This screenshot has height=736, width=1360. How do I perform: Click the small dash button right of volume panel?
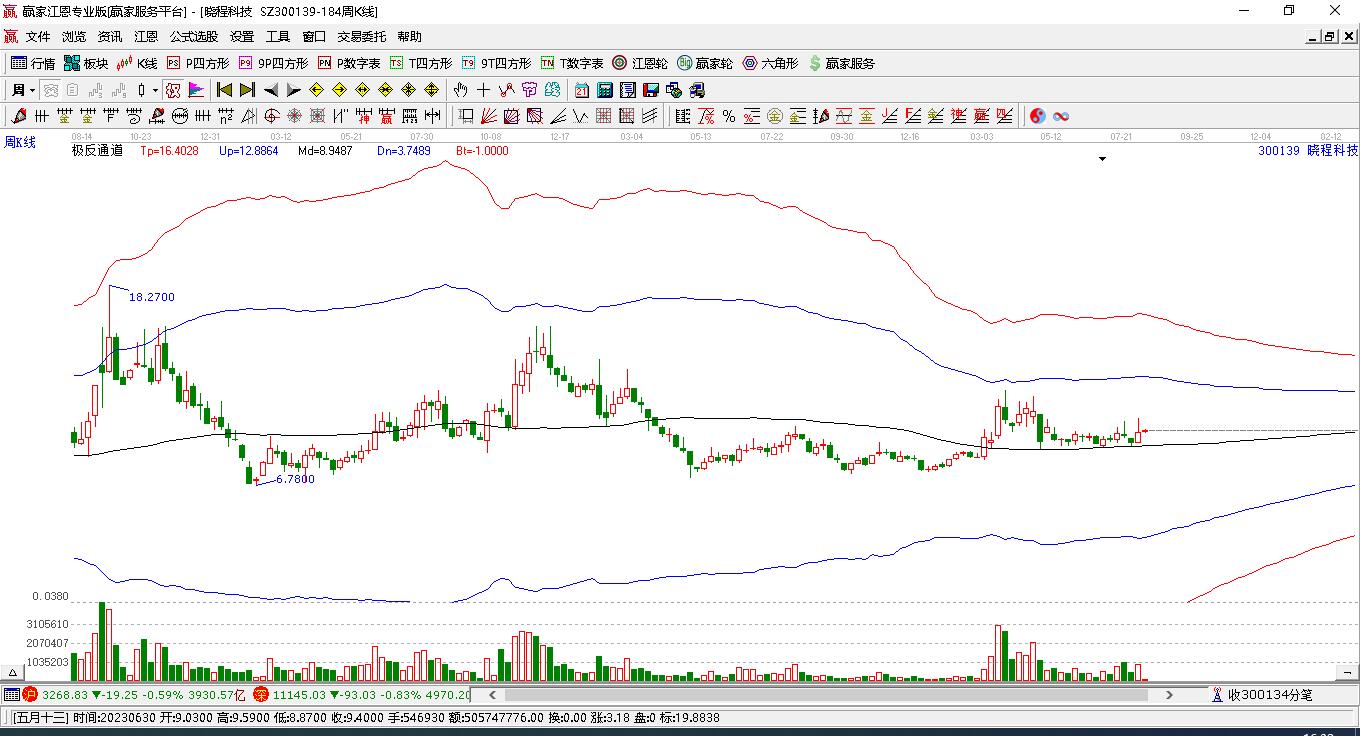tap(1347, 673)
